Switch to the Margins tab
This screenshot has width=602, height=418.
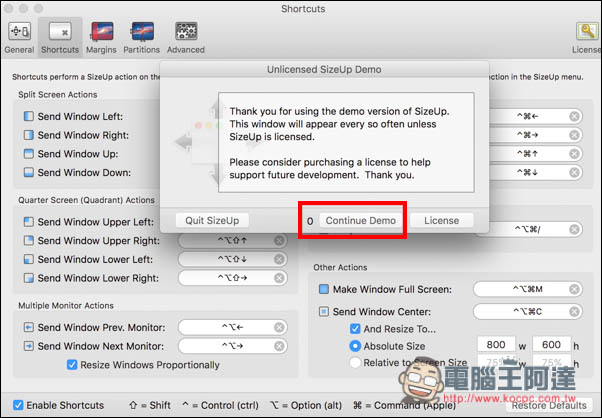click(101, 38)
